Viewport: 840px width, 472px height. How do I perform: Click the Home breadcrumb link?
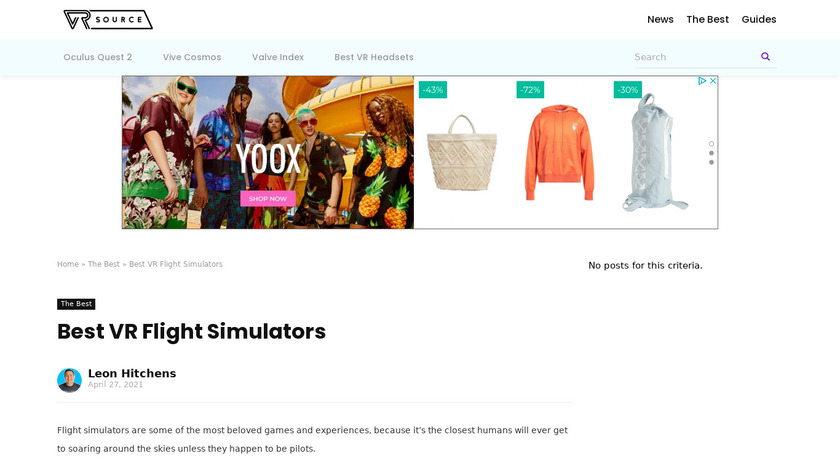pyautogui.click(x=68, y=264)
